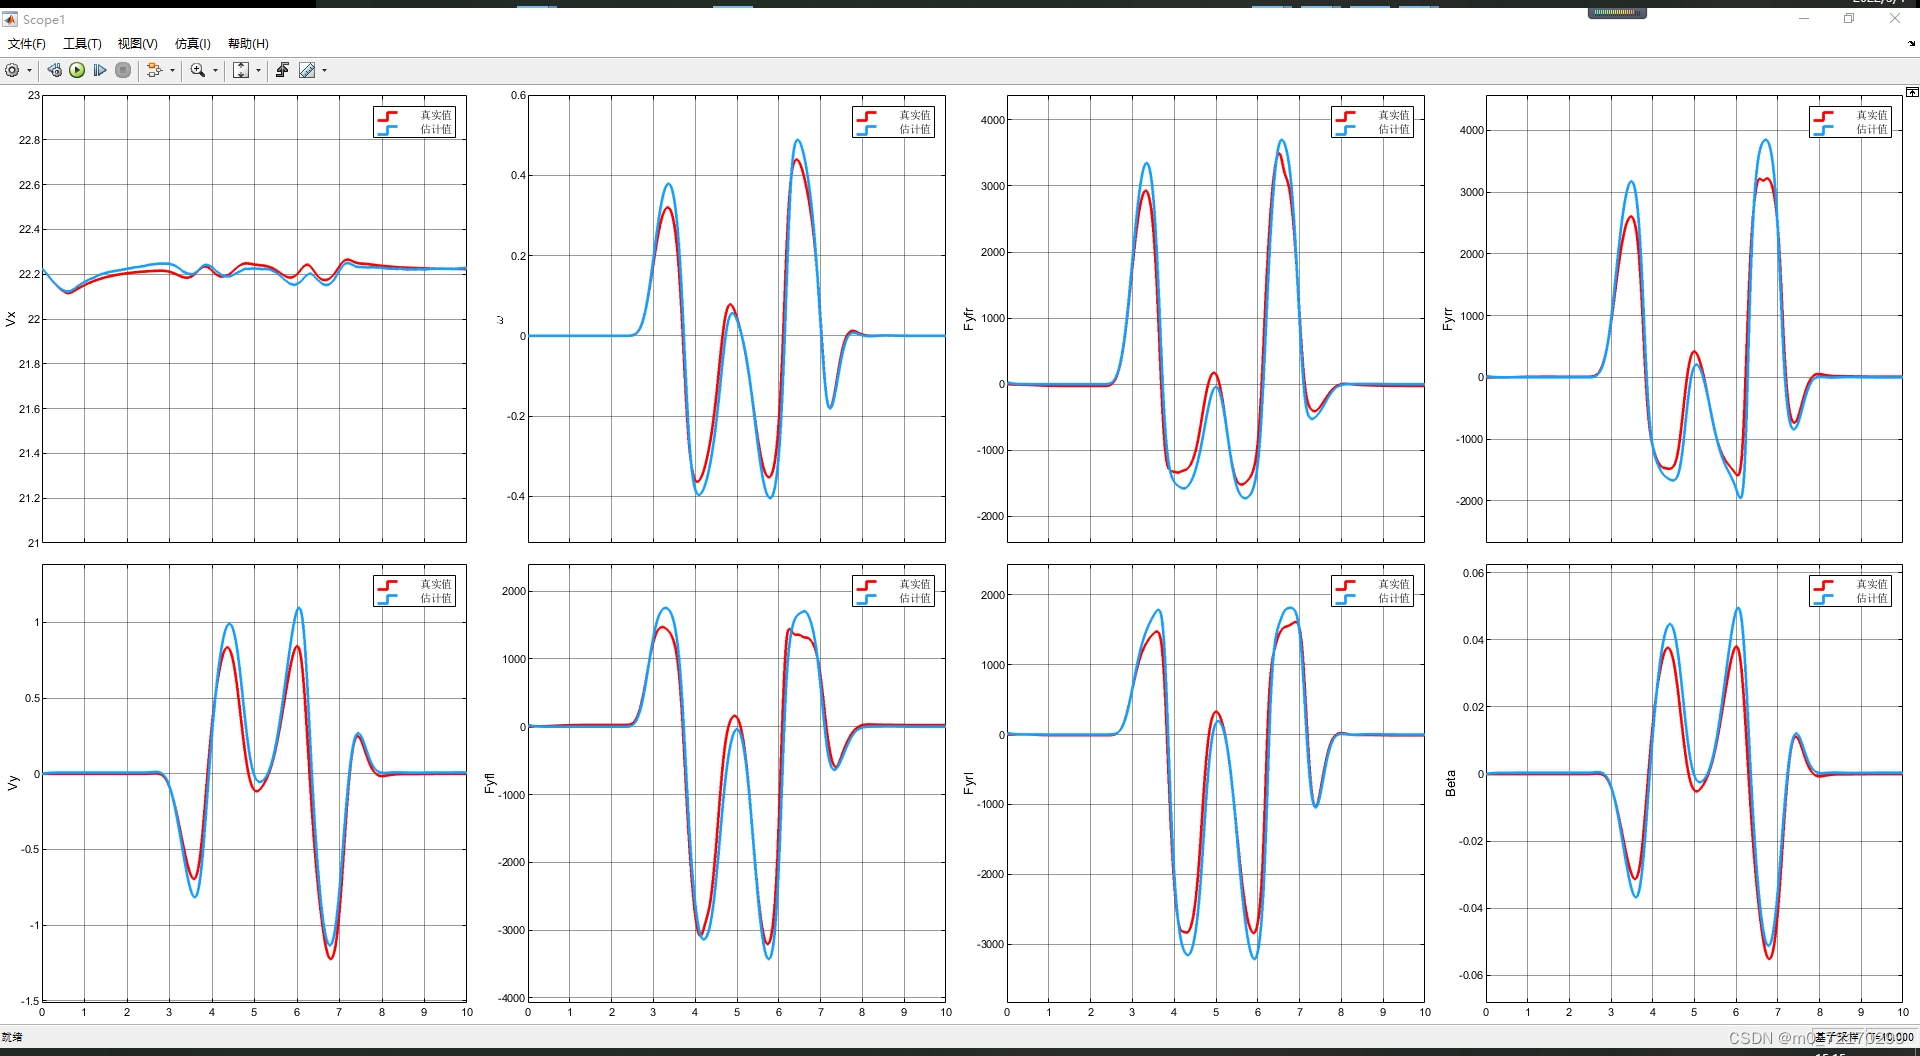1920x1056 pixels.
Task: Toggle 真实值 legend entry in Fyrr plot
Action: point(1872,115)
